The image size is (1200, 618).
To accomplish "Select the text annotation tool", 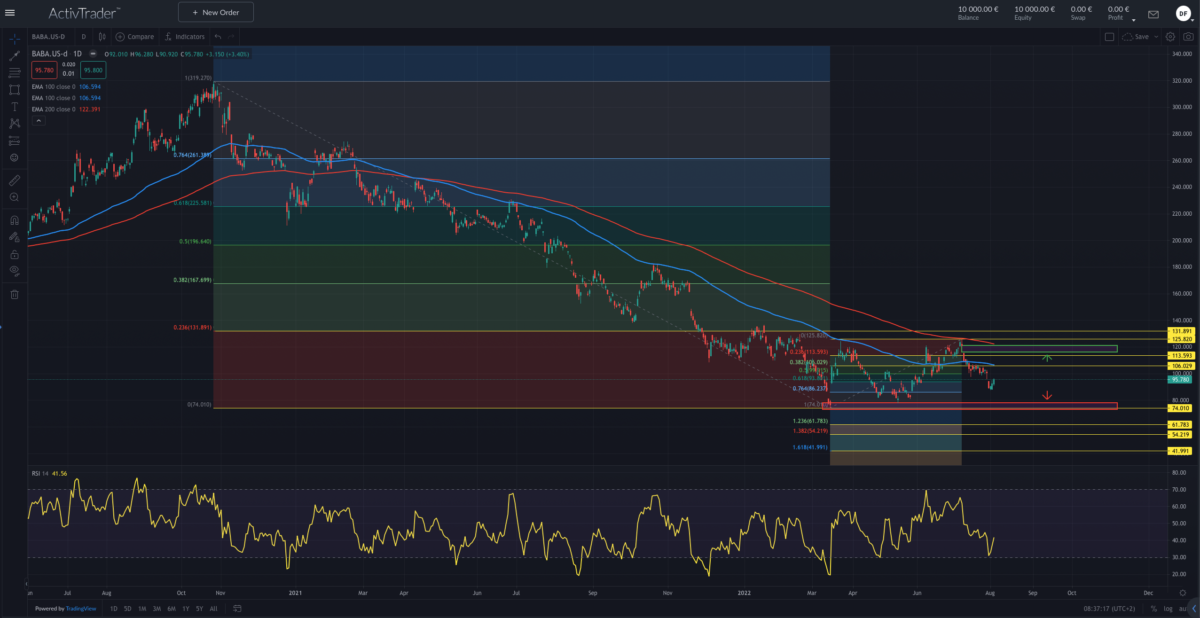I will [15, 106].
